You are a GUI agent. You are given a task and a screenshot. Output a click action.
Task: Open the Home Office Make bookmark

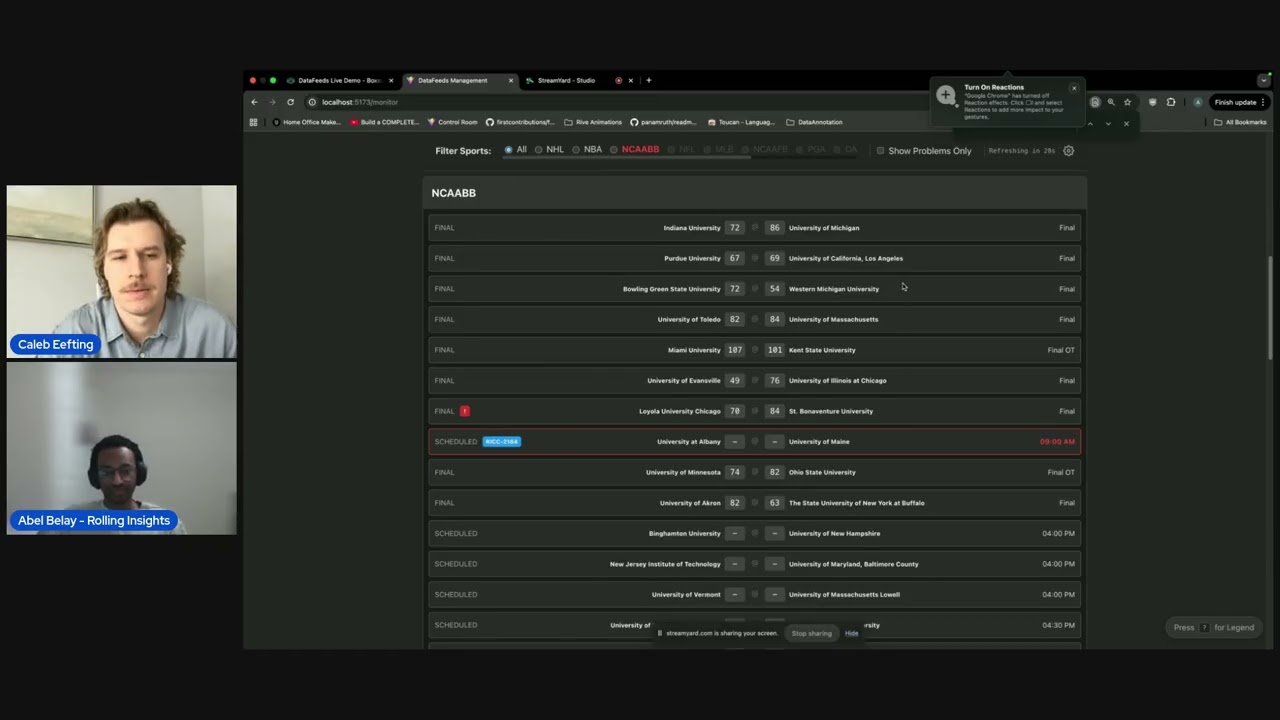[x=307, y=122]
